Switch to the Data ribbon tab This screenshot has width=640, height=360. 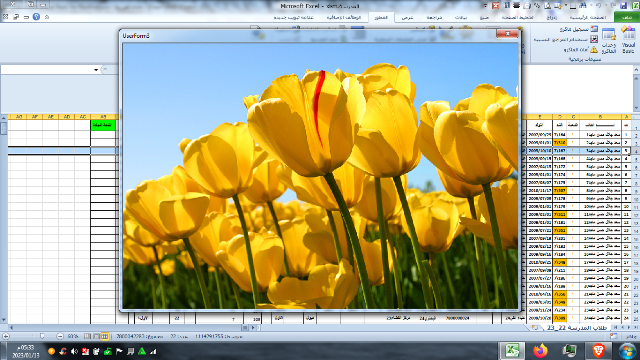[461, 18]
